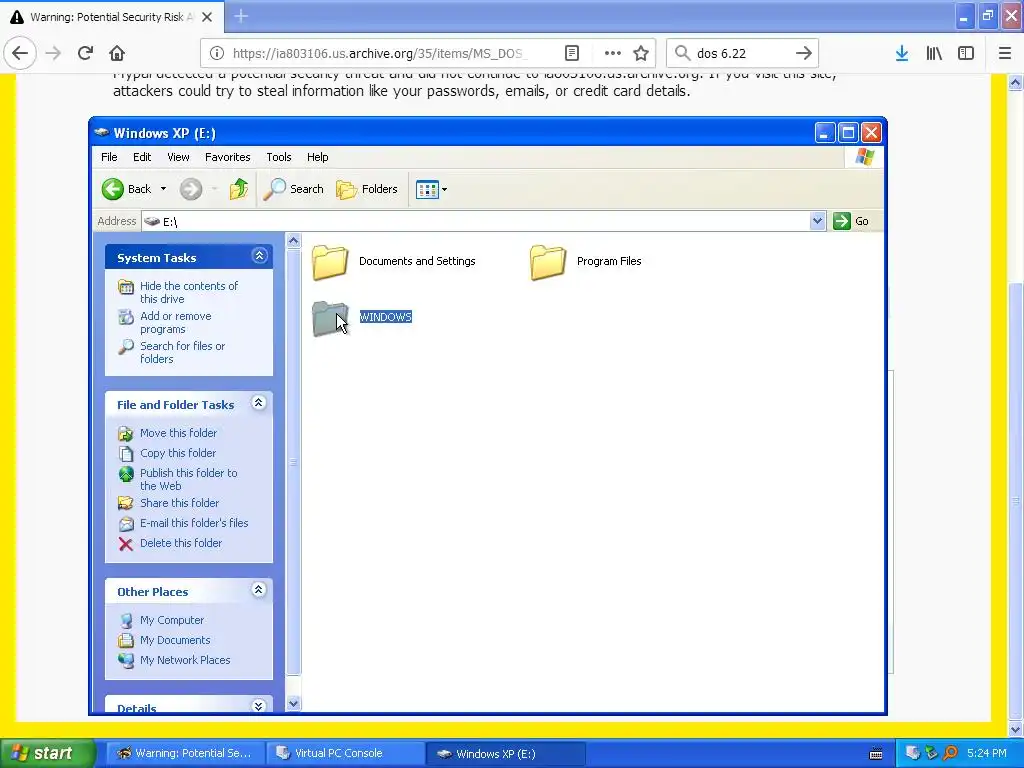Click Windows XP (E:) taskbar button

tap(505, 754)
